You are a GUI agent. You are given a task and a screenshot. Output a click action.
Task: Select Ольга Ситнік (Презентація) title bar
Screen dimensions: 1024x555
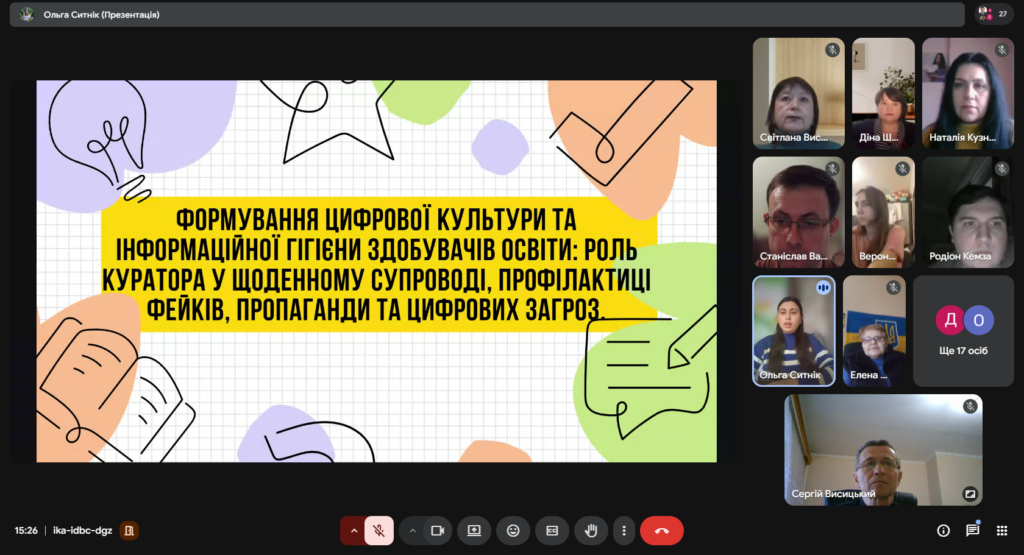tap(102, 15)
